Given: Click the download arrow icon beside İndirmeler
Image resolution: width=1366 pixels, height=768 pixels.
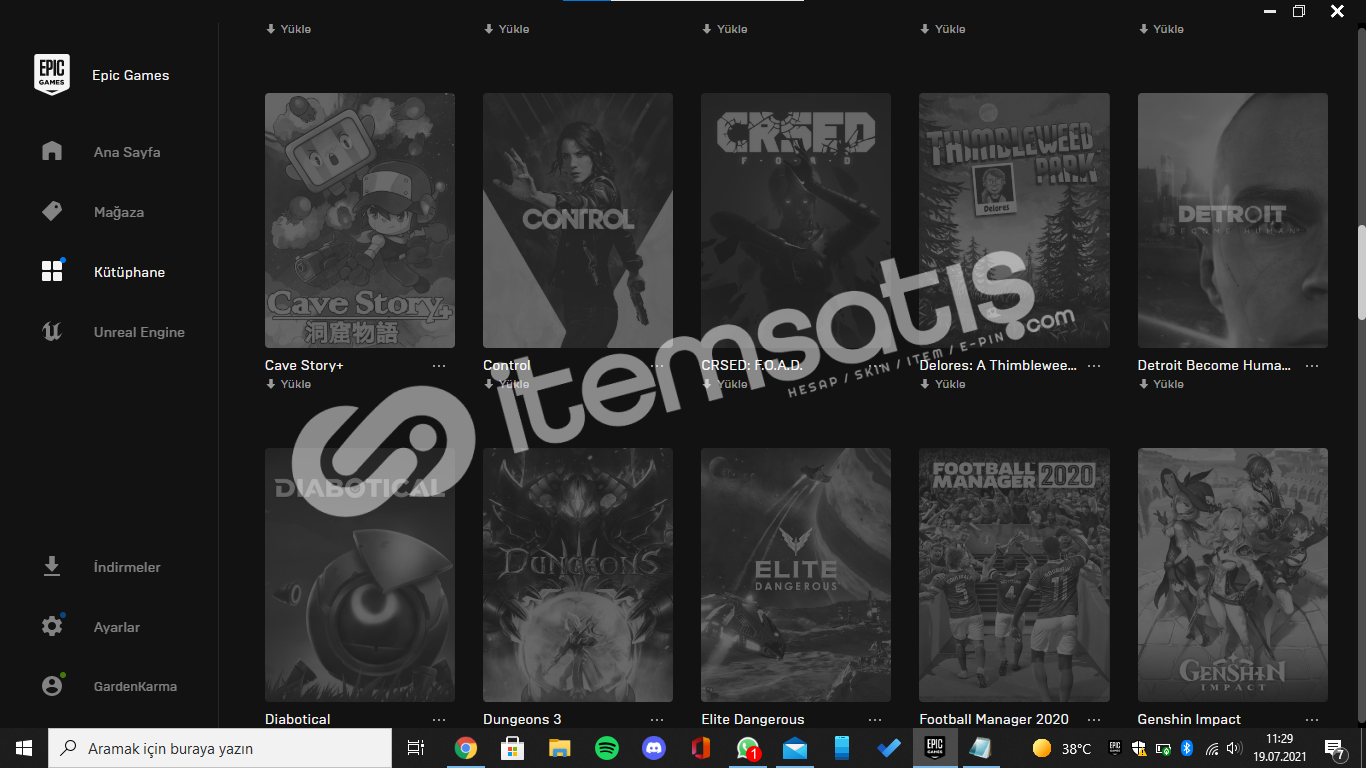Looking at the screenshot, I should (52, 566).
